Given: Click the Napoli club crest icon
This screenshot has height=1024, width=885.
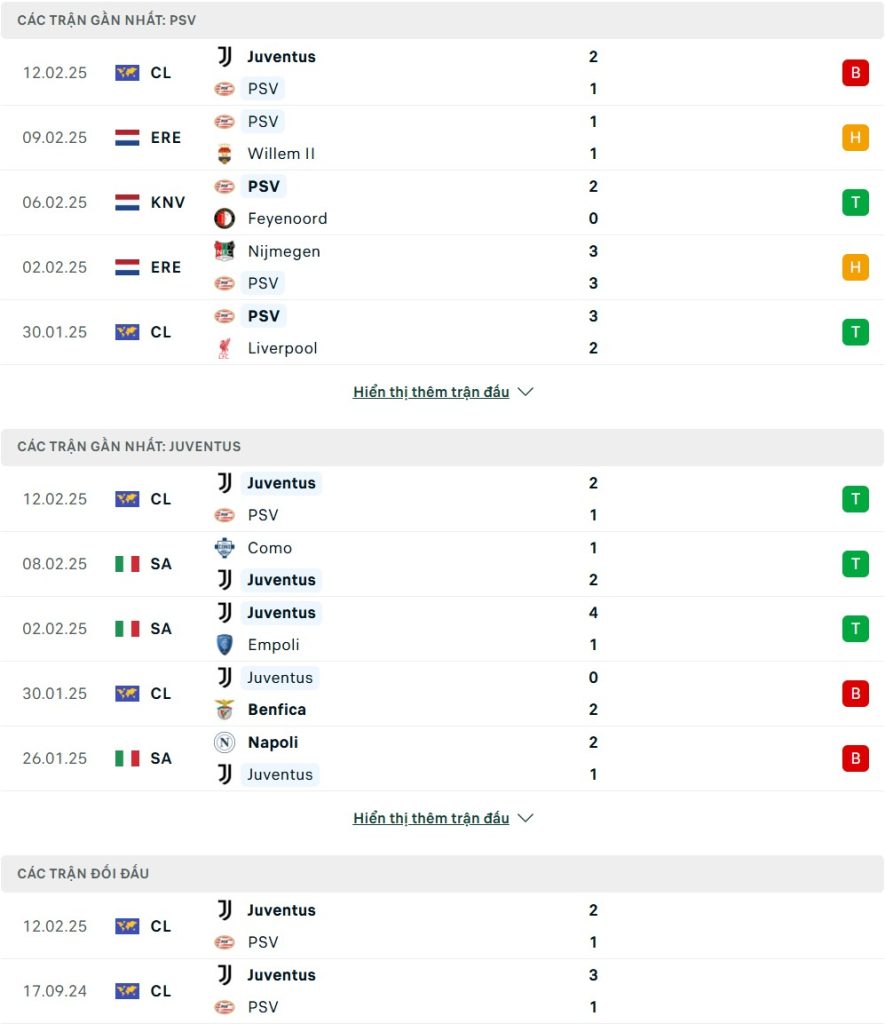Looking at the screenshot, I should (225, 742).
